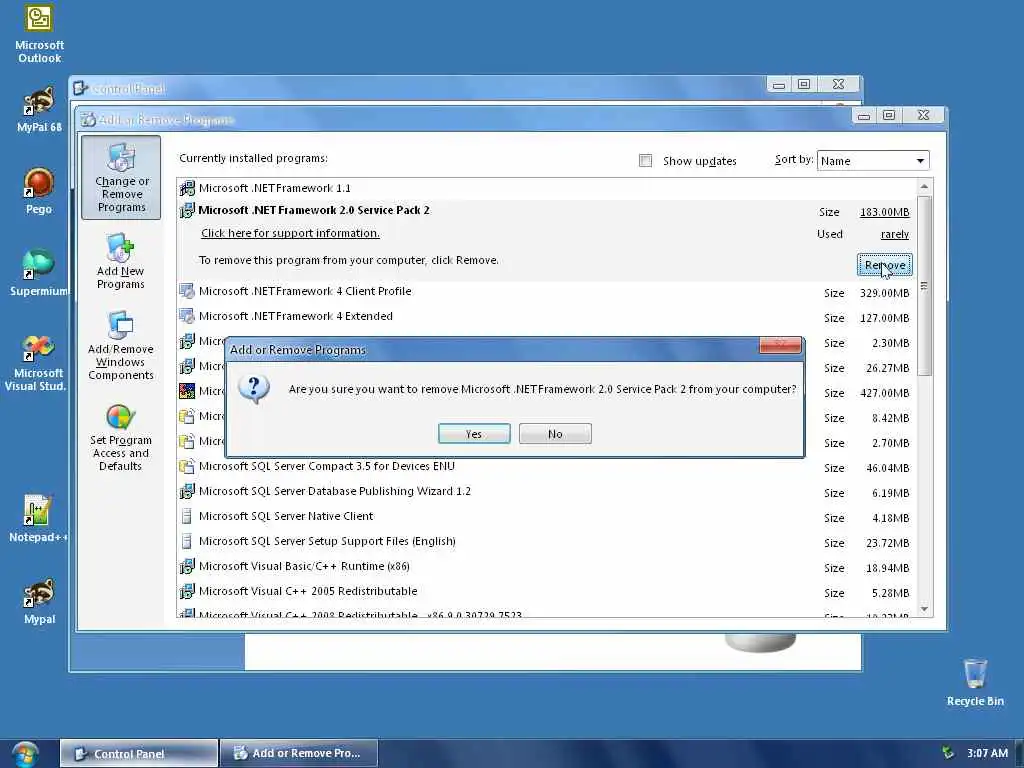Select Microsoft .NET Framework 1.1 row

point(546,188)
